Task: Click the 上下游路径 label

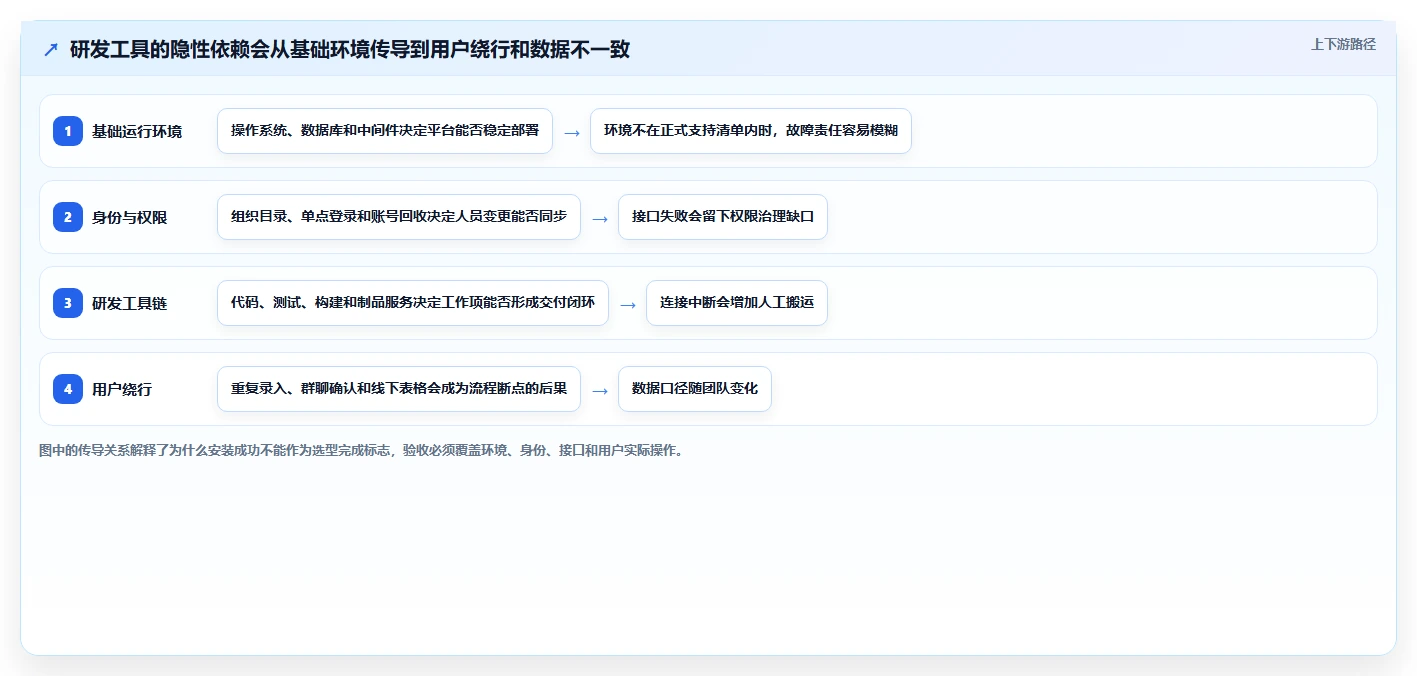Action: (1343, 44)
